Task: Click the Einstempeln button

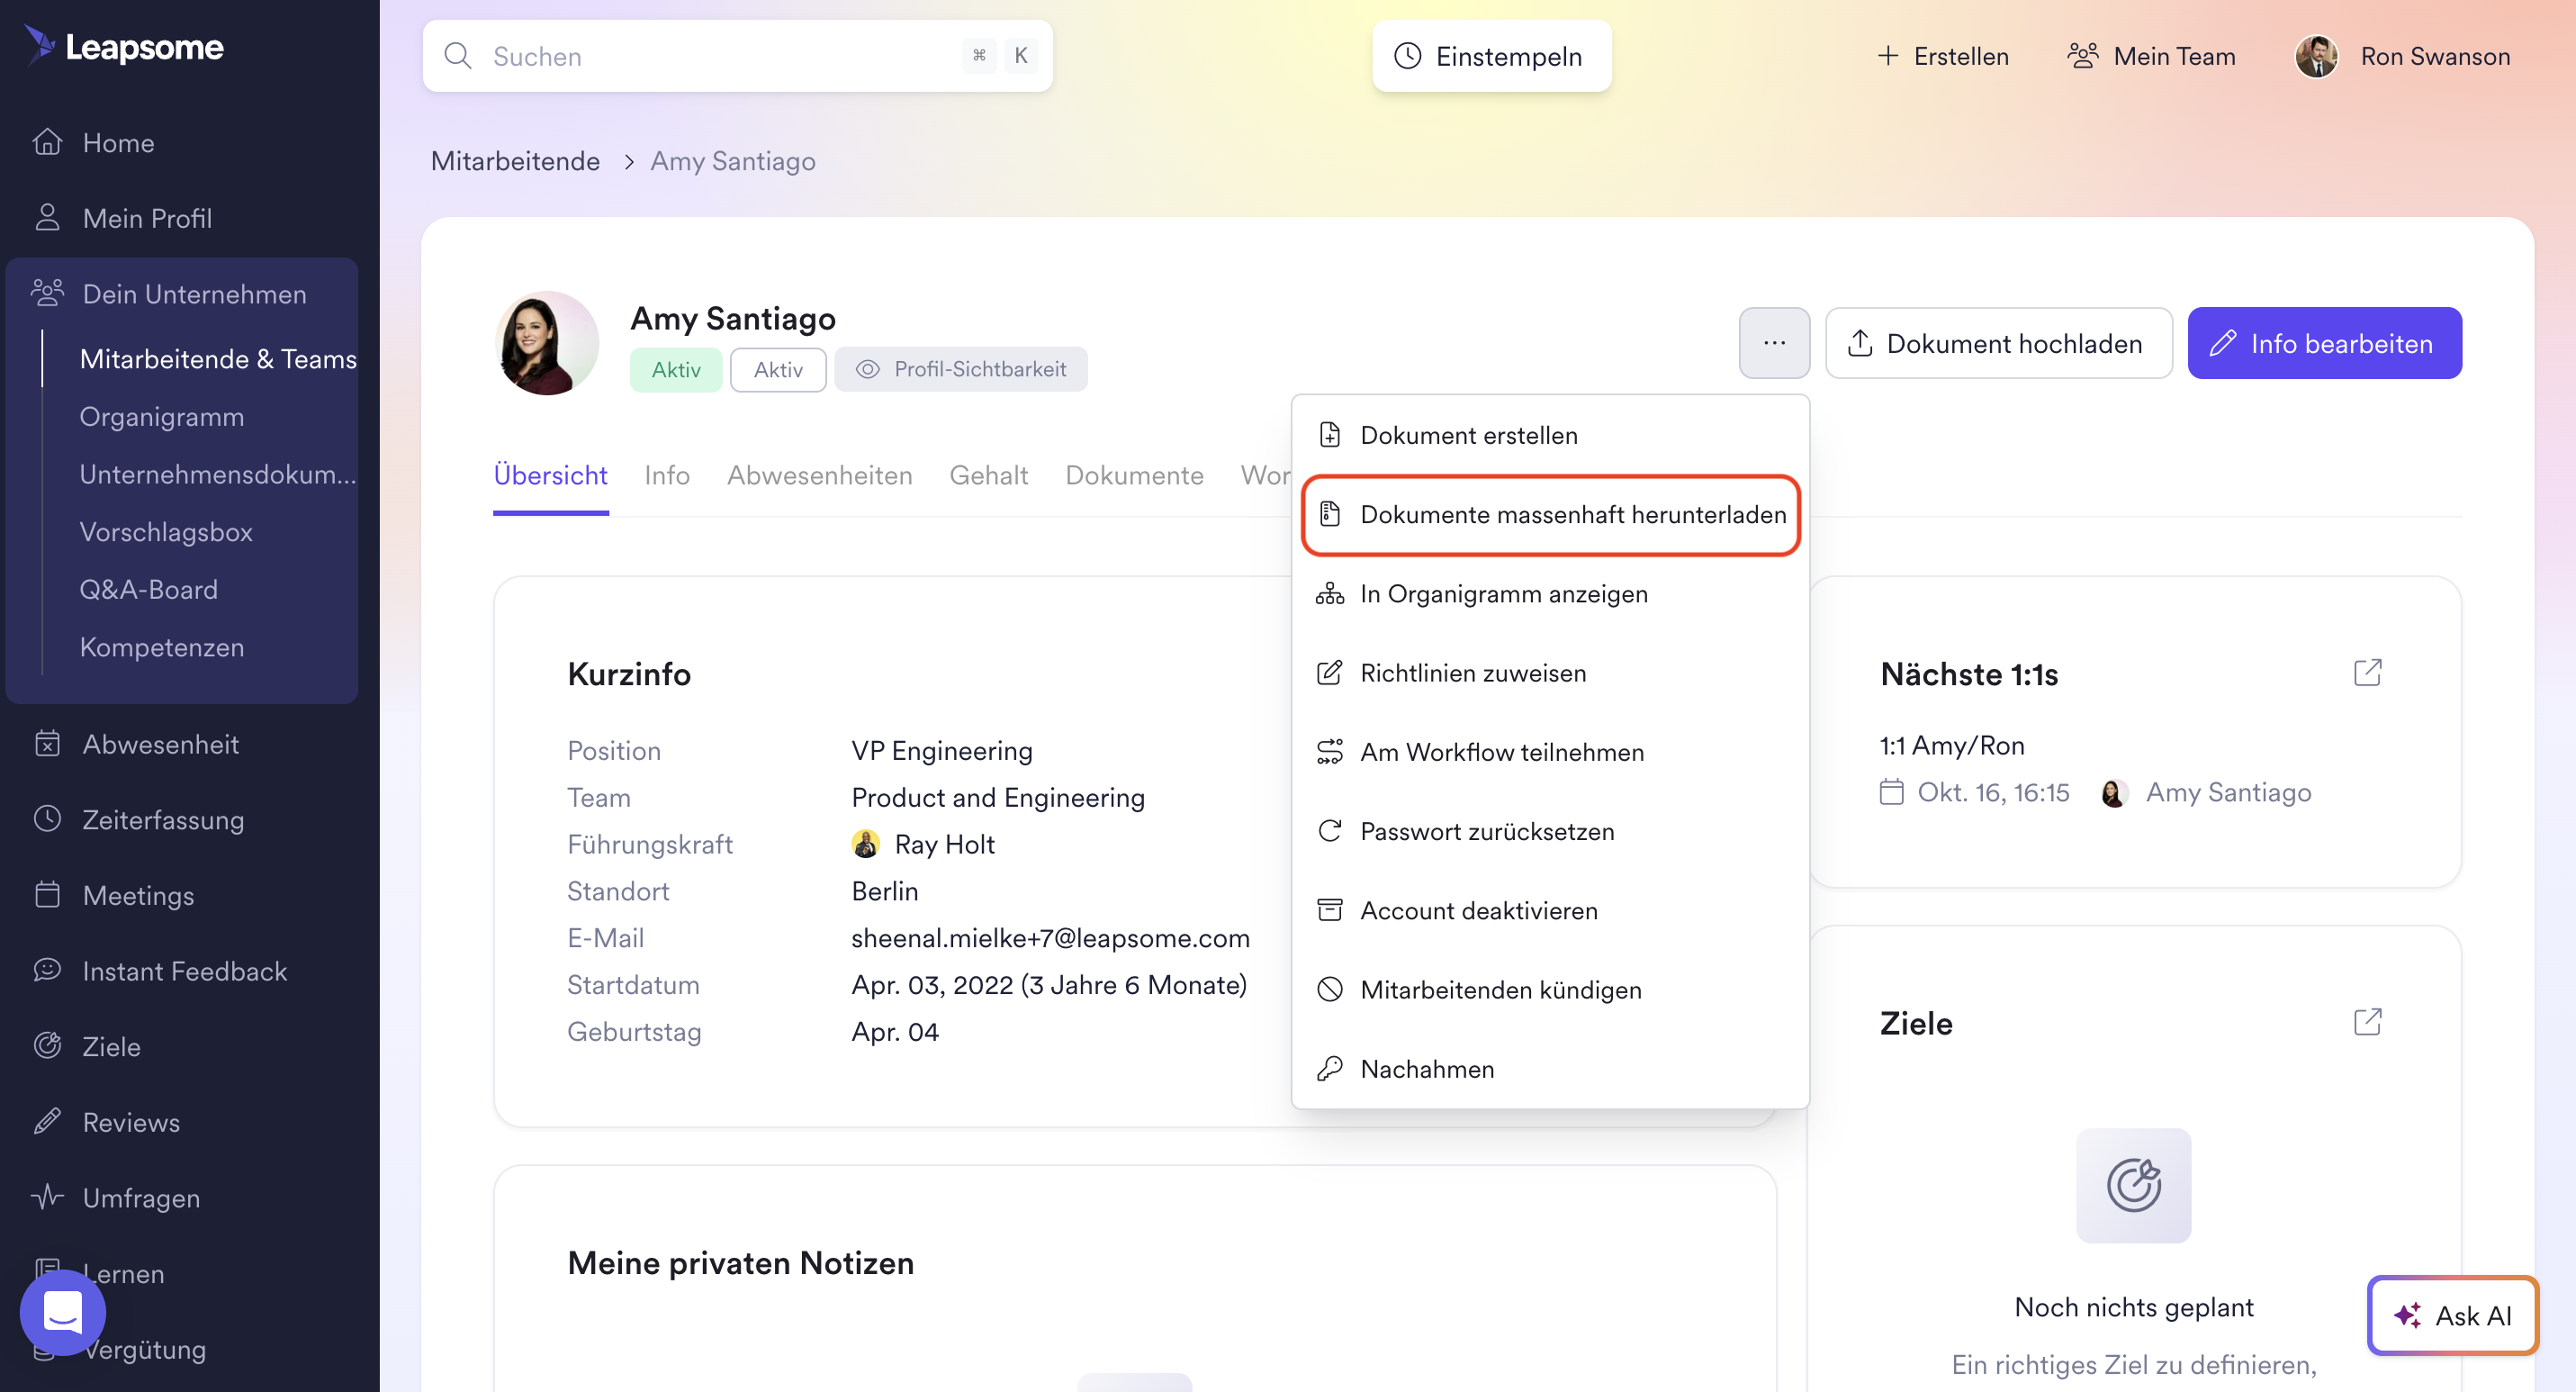Action: coord(1490,56)
